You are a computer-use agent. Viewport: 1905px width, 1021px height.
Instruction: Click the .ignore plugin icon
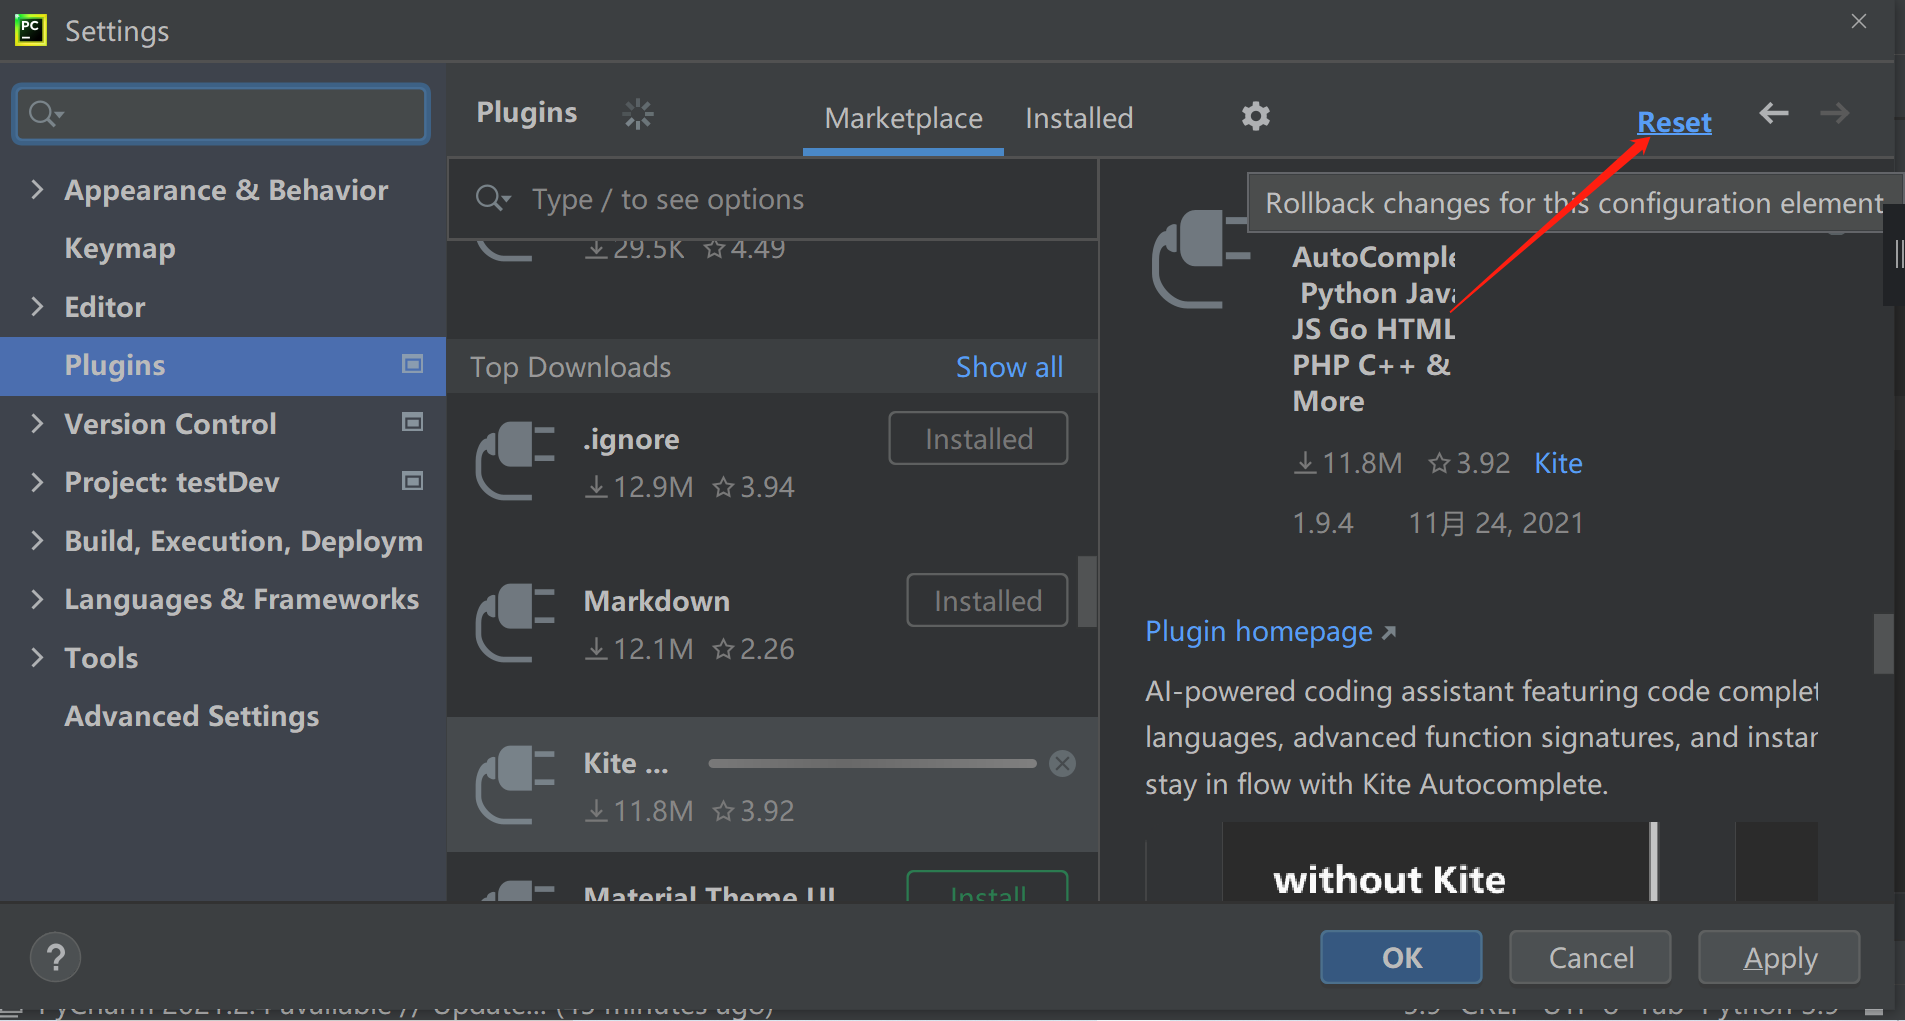point(516,460)
